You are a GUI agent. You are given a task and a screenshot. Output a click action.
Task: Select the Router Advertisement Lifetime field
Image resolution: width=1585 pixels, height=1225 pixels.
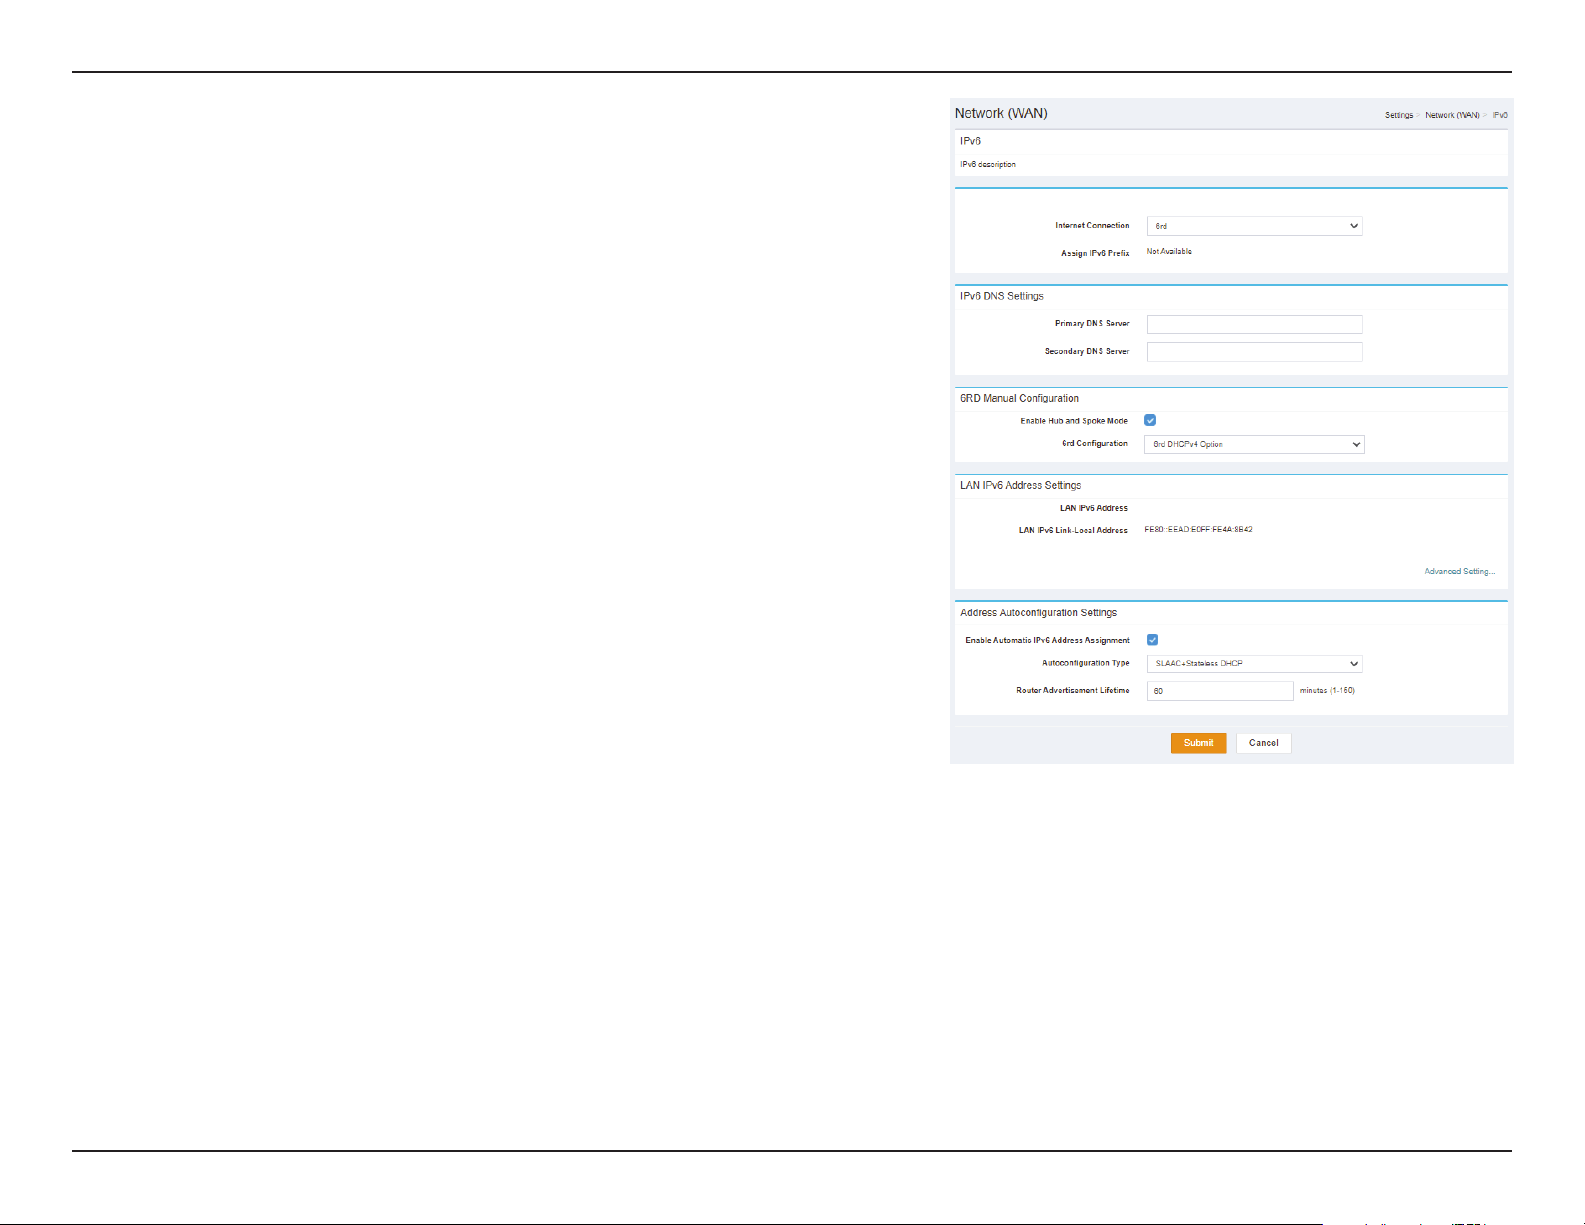[1220, 691]
